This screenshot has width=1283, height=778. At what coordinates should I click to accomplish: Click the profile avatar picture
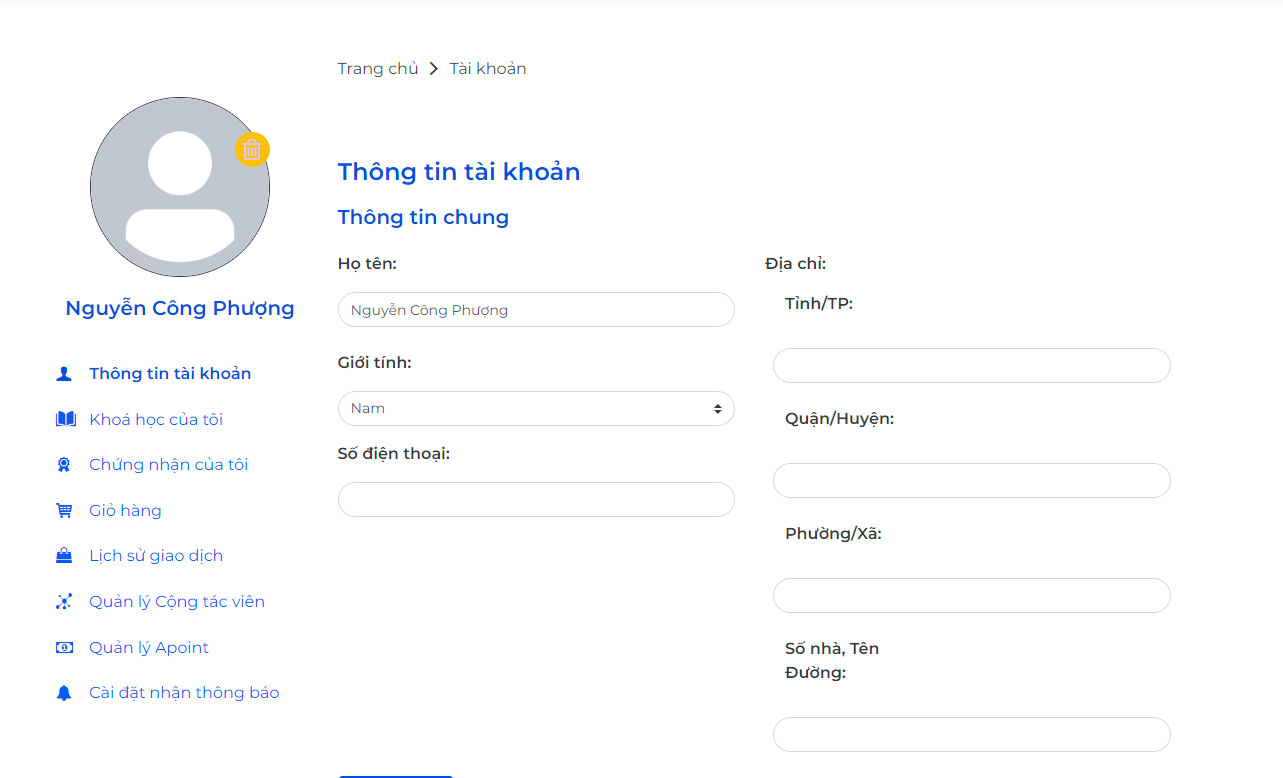pyautogui.click(x=180, y=187)
